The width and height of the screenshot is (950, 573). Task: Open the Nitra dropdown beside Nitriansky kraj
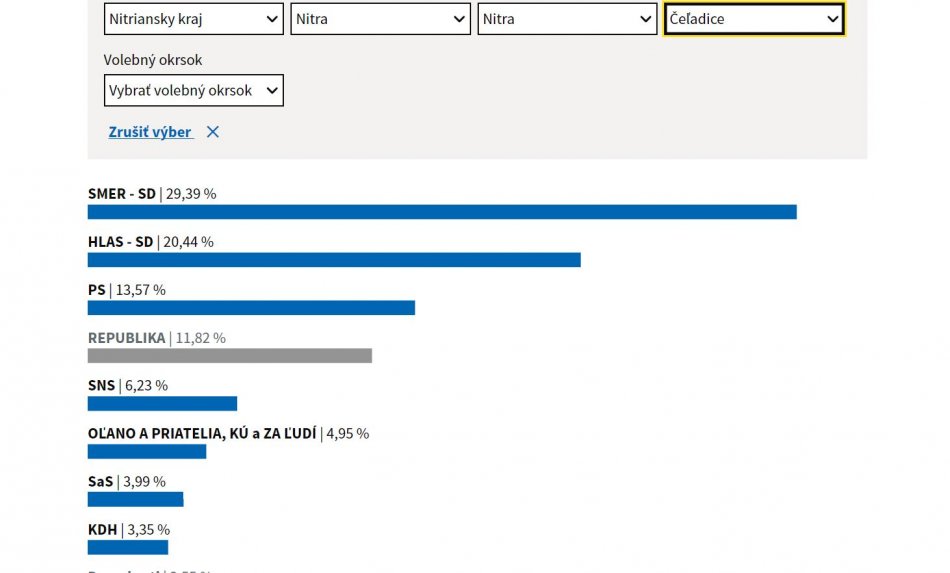point(380,19)
